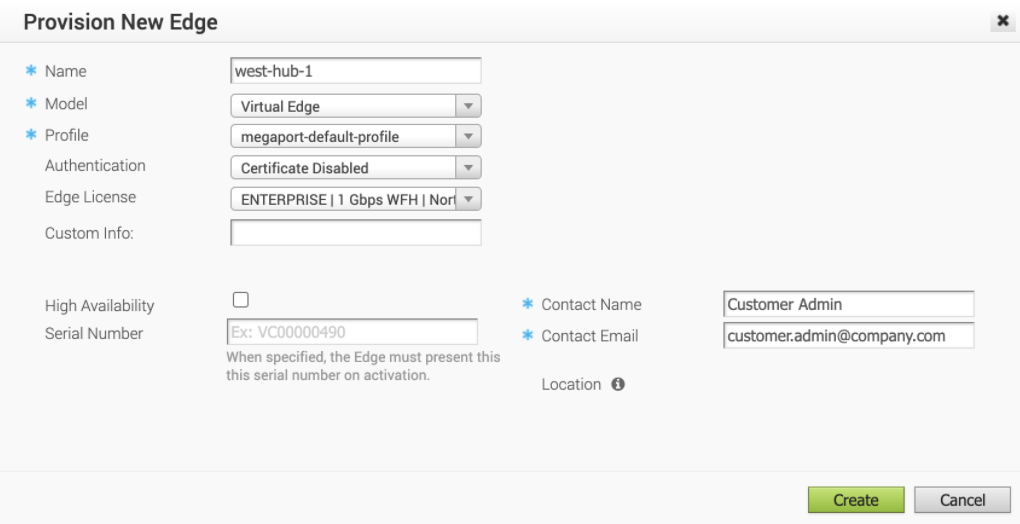Image resolution: width=1020 pixels, height=524 pixels.
Task: Click the green Create button
Action: (x=856, y=500)
